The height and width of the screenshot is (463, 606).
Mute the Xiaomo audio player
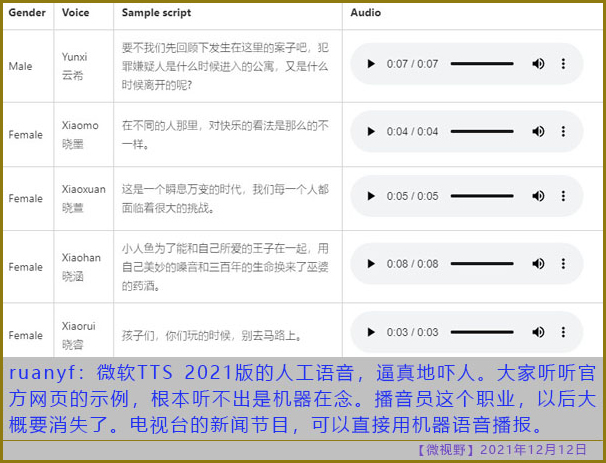tap(538, 131)
